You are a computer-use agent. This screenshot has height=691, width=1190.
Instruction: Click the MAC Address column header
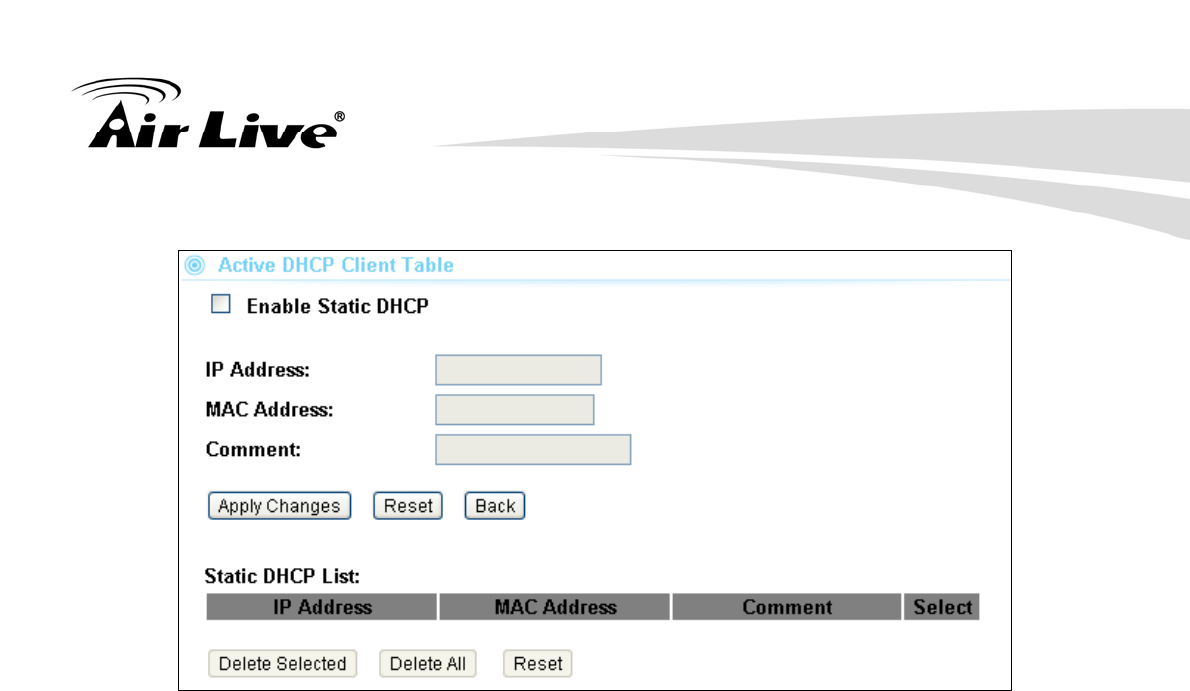point(555,607)
